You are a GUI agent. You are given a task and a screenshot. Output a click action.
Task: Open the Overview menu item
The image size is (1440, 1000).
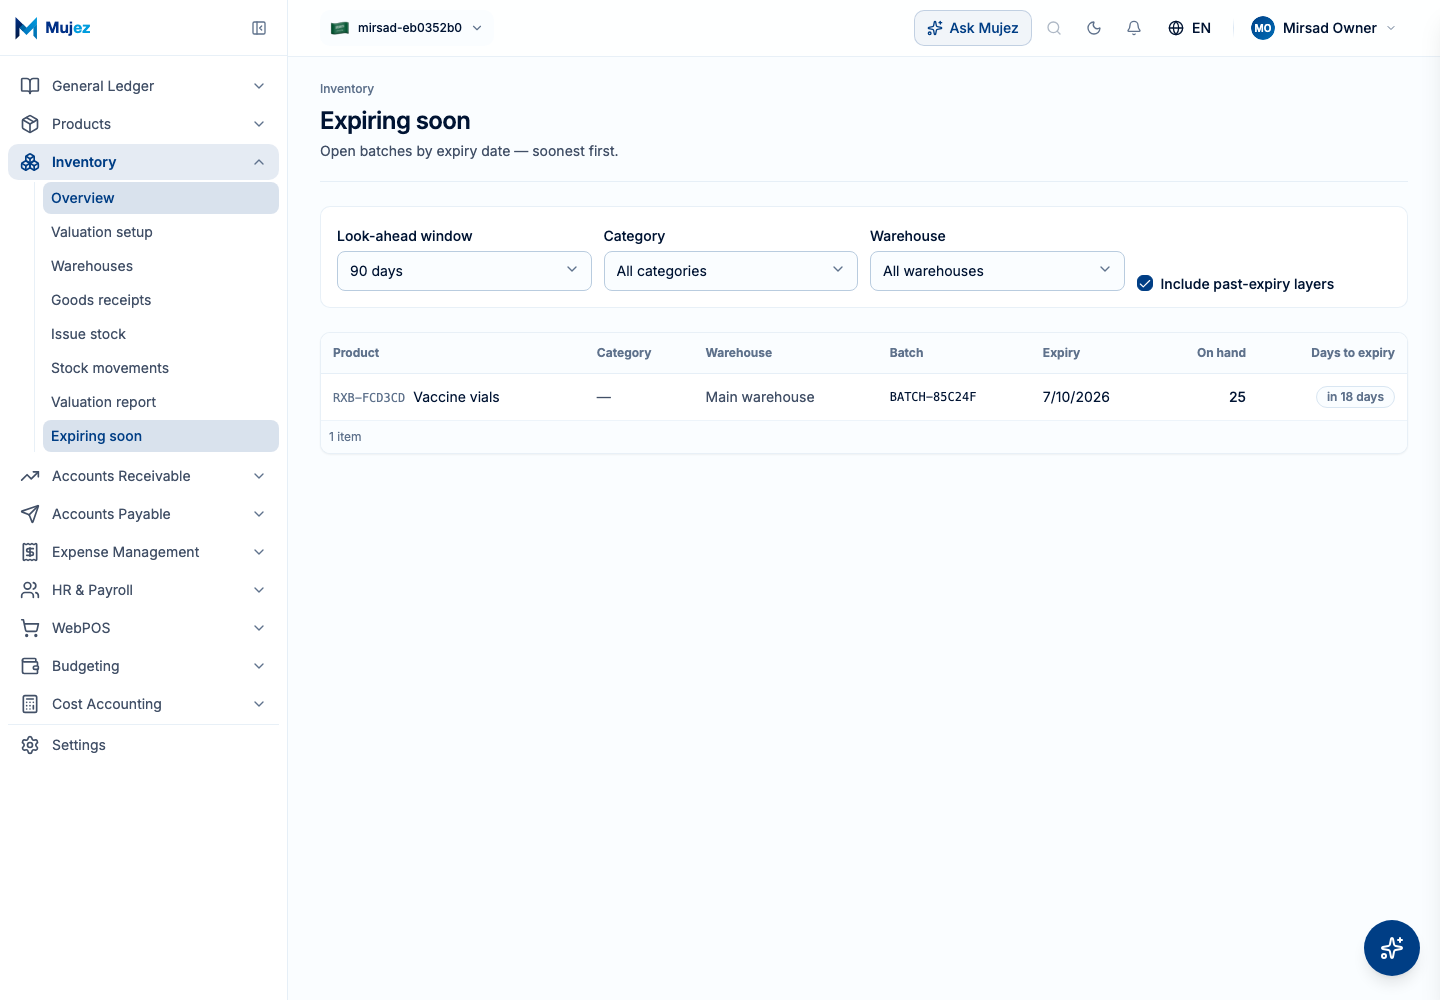pos(161,198)
